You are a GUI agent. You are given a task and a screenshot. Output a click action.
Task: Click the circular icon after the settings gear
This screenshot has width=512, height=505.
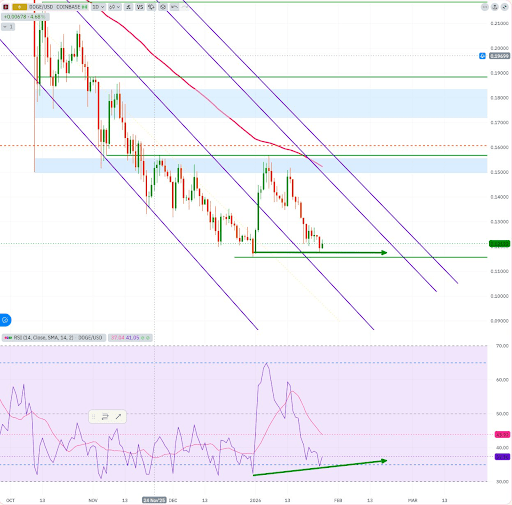[x=162, y=7]
